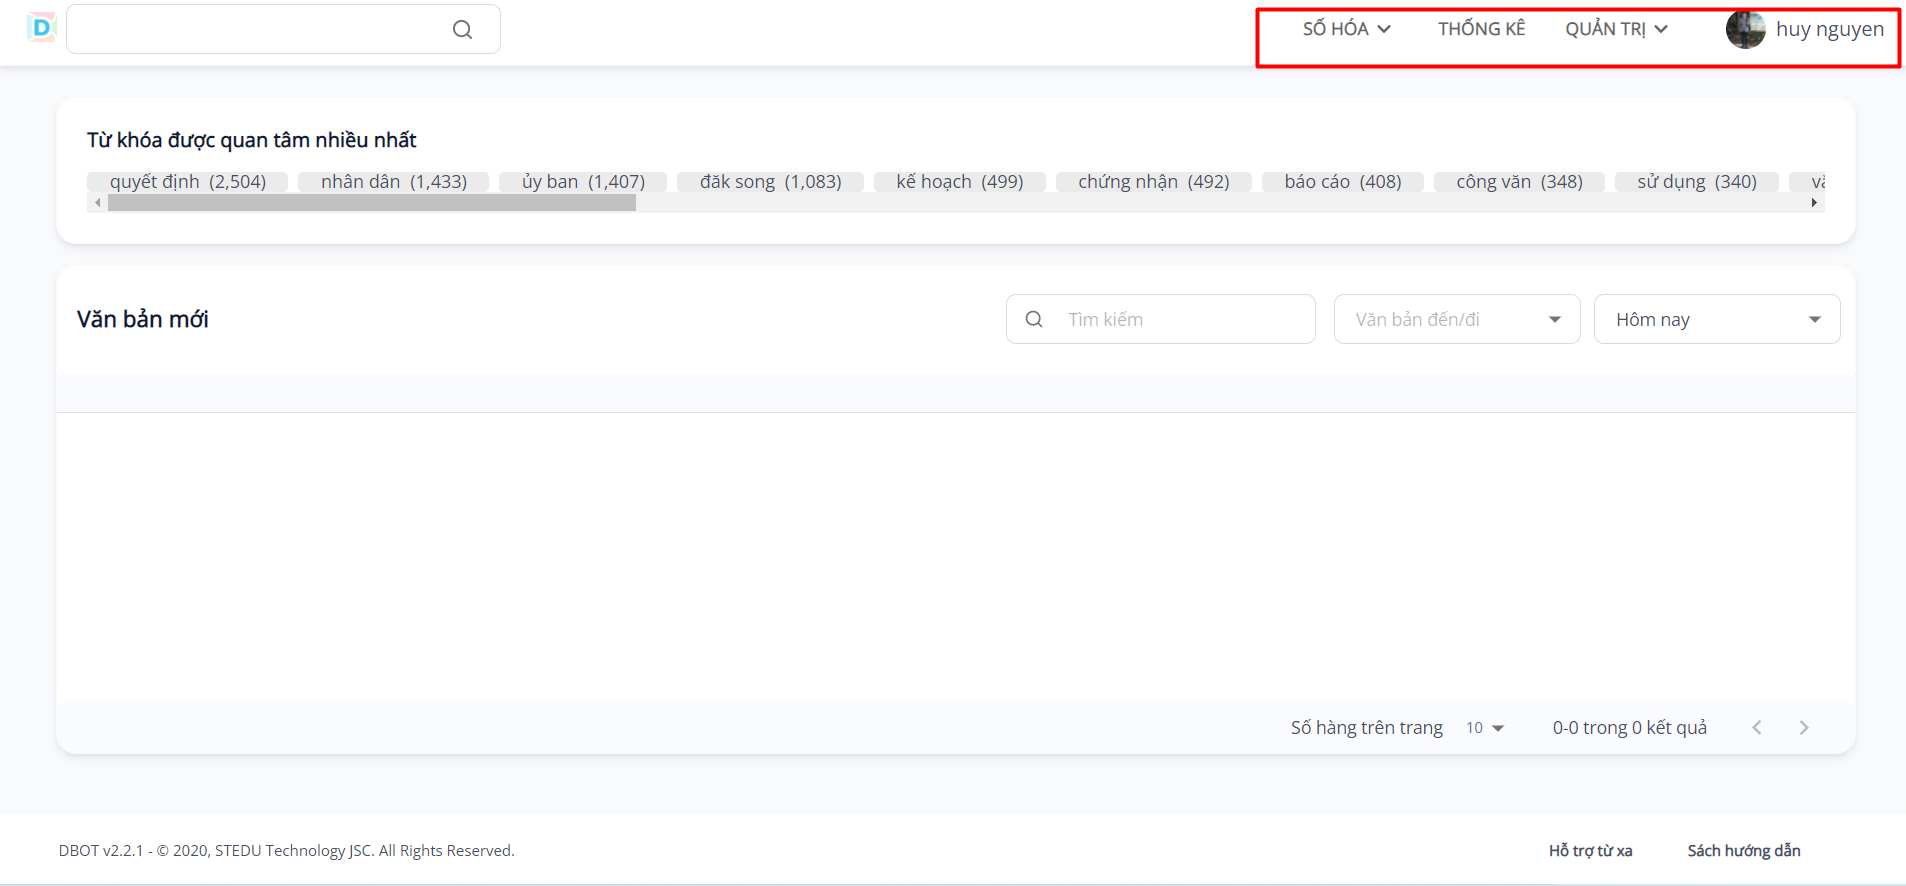This screenshot has width=1906, height=886.
Task: Change rows per page from 10
Action: [1484, 728]
